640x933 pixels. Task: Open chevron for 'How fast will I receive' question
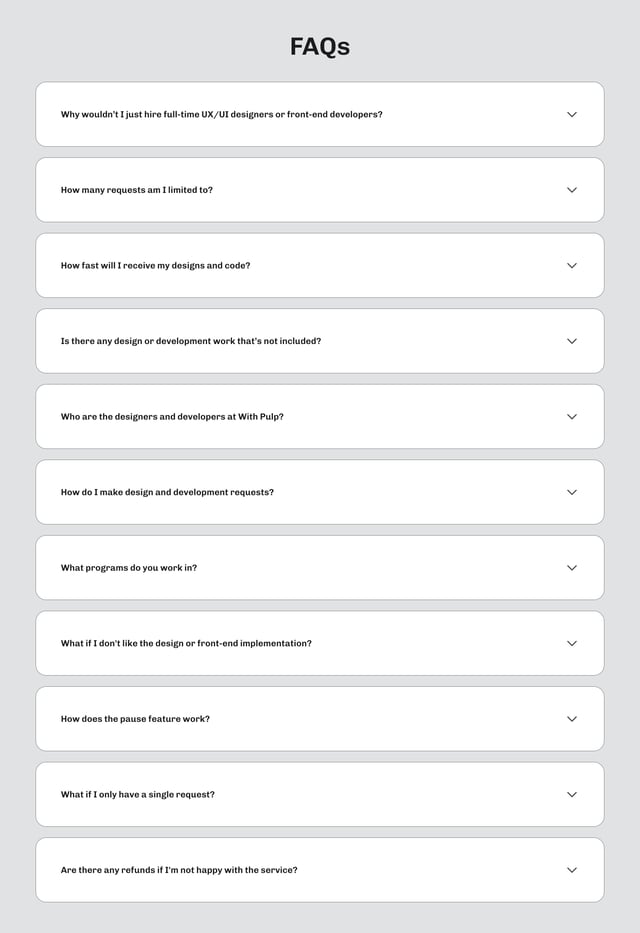tap(572, 266)
